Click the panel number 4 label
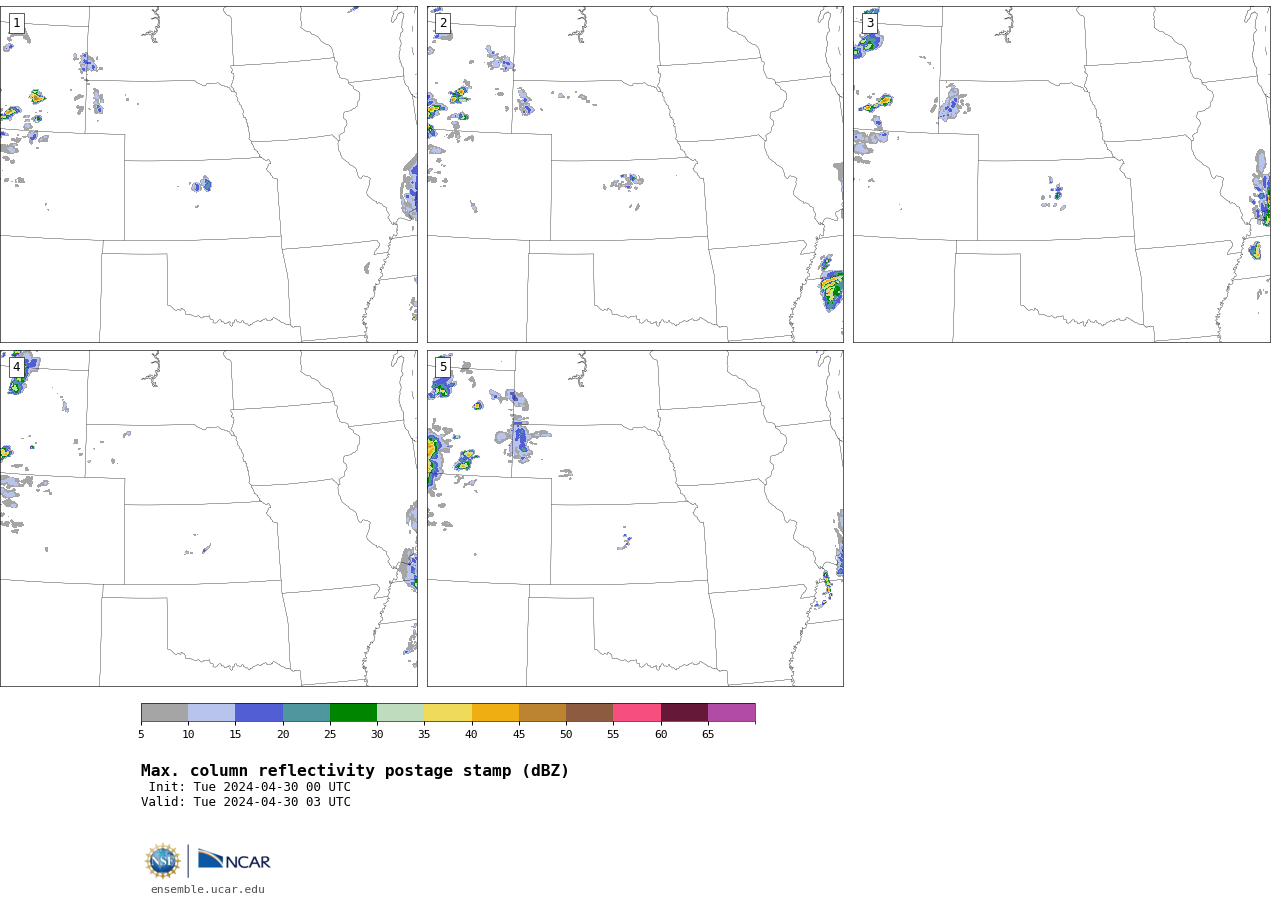1280x901 pixels. 16,367
